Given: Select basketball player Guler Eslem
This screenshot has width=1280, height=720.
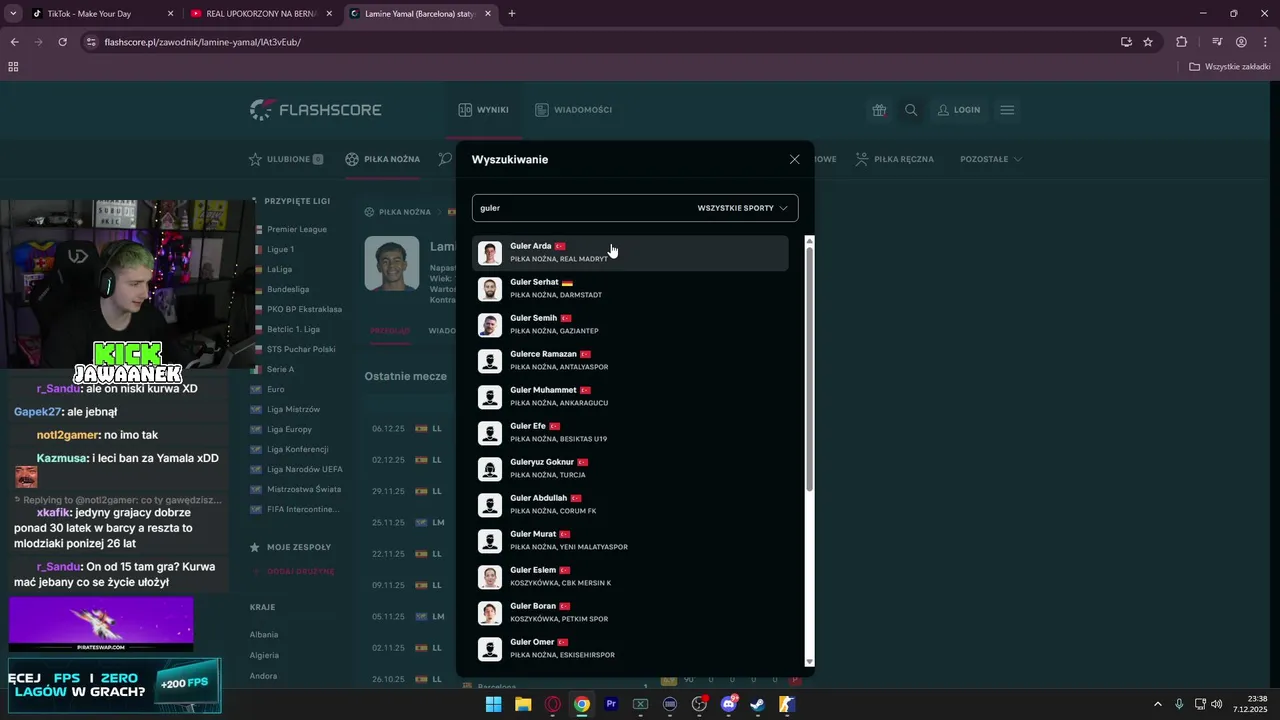Looking at the screenshot, I should pos(630,577).
